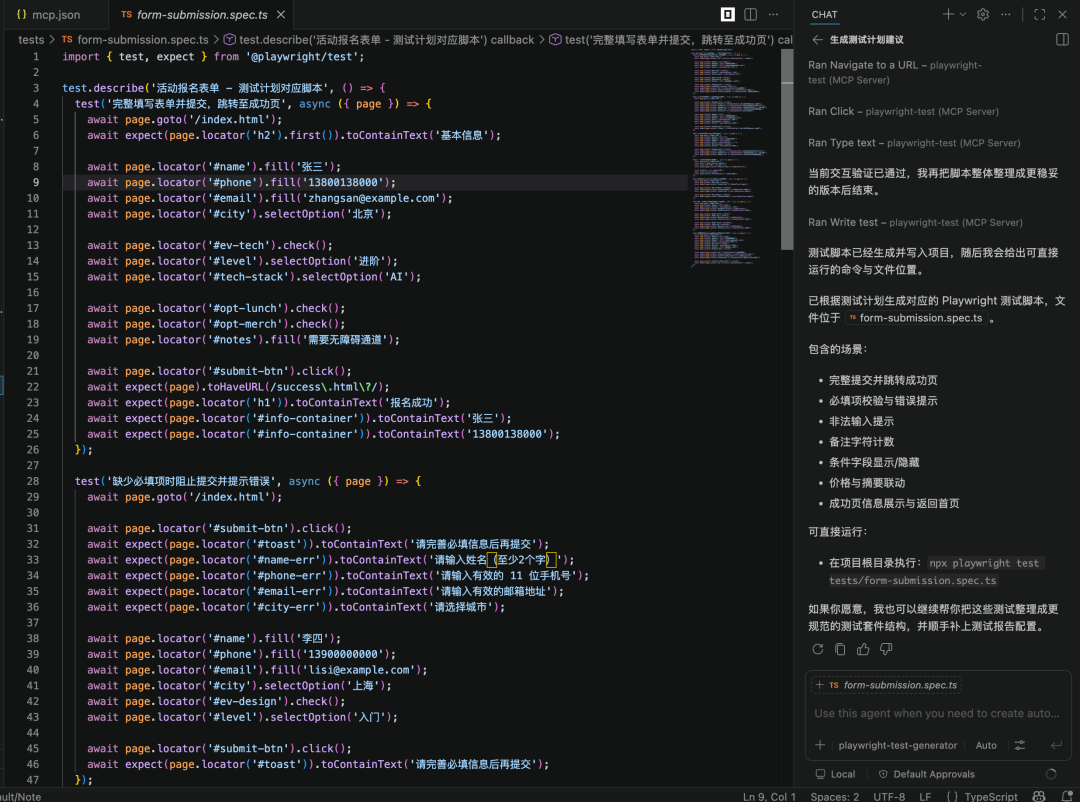This screenshot has width=1080, height=802.
Task: Change encoding via UTF-8
Action: [x=889, y=796]
